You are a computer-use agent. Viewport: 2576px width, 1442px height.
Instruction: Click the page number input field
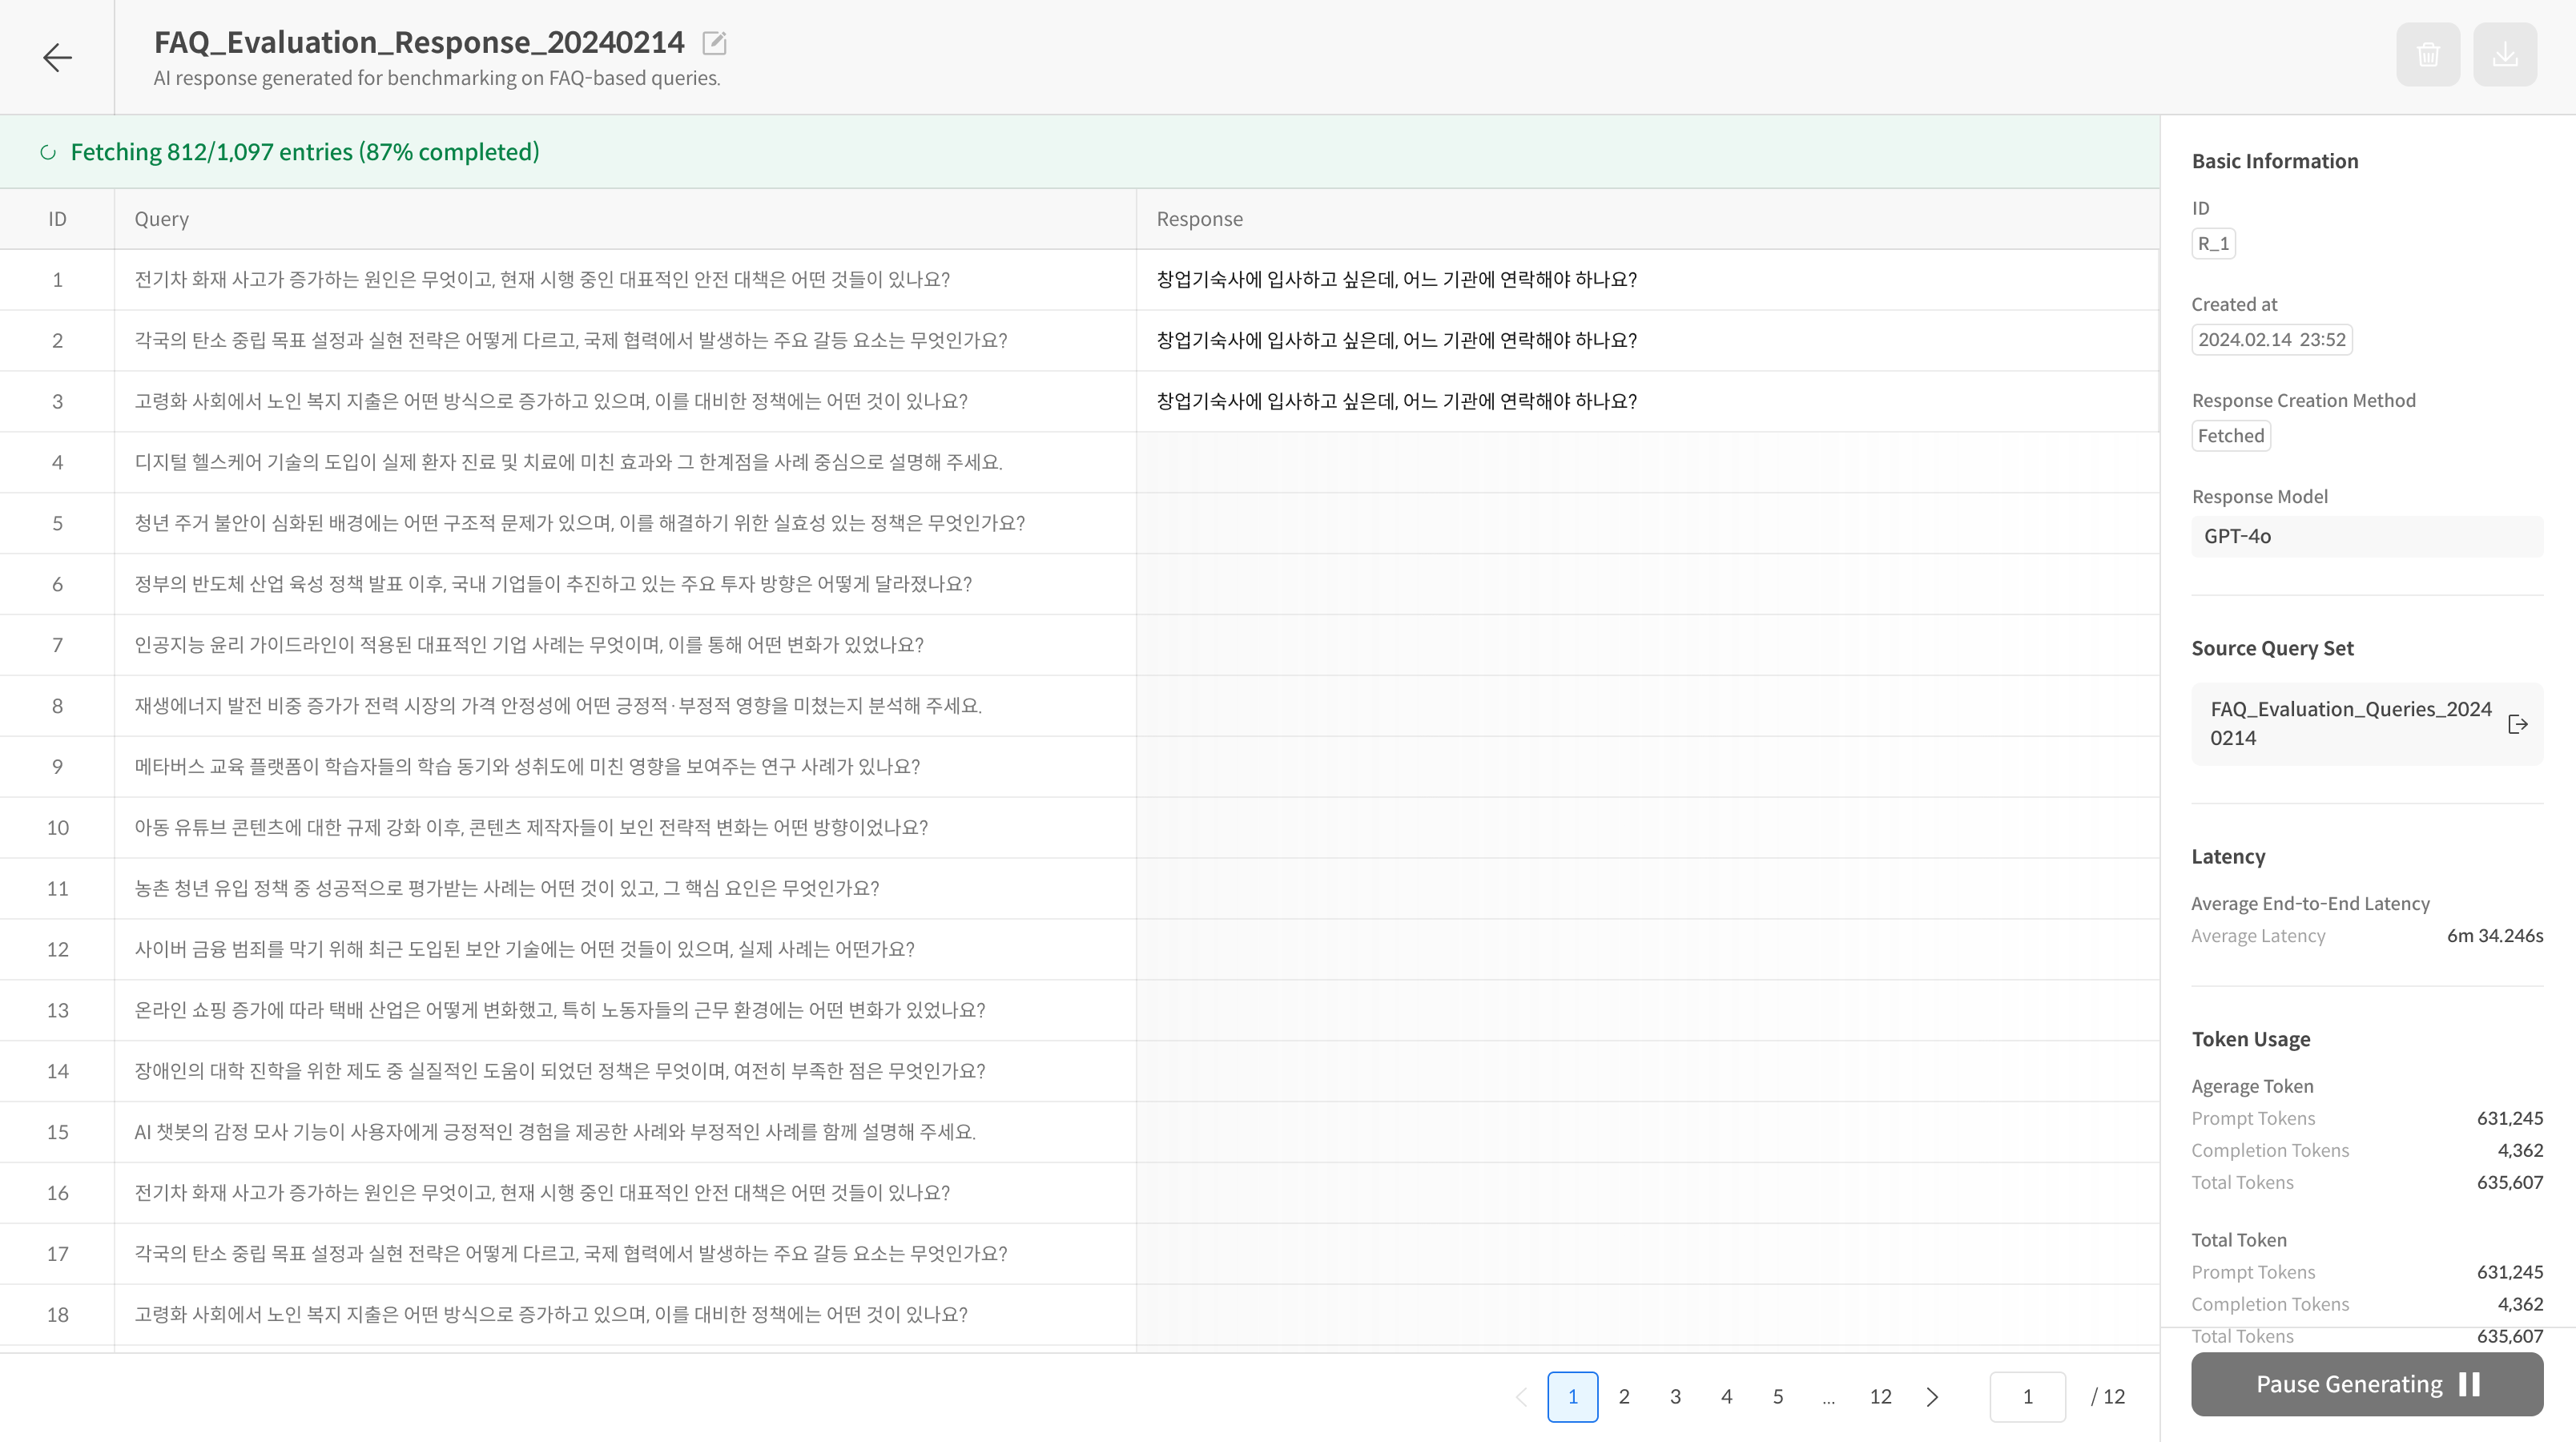click(2027, 1397)
